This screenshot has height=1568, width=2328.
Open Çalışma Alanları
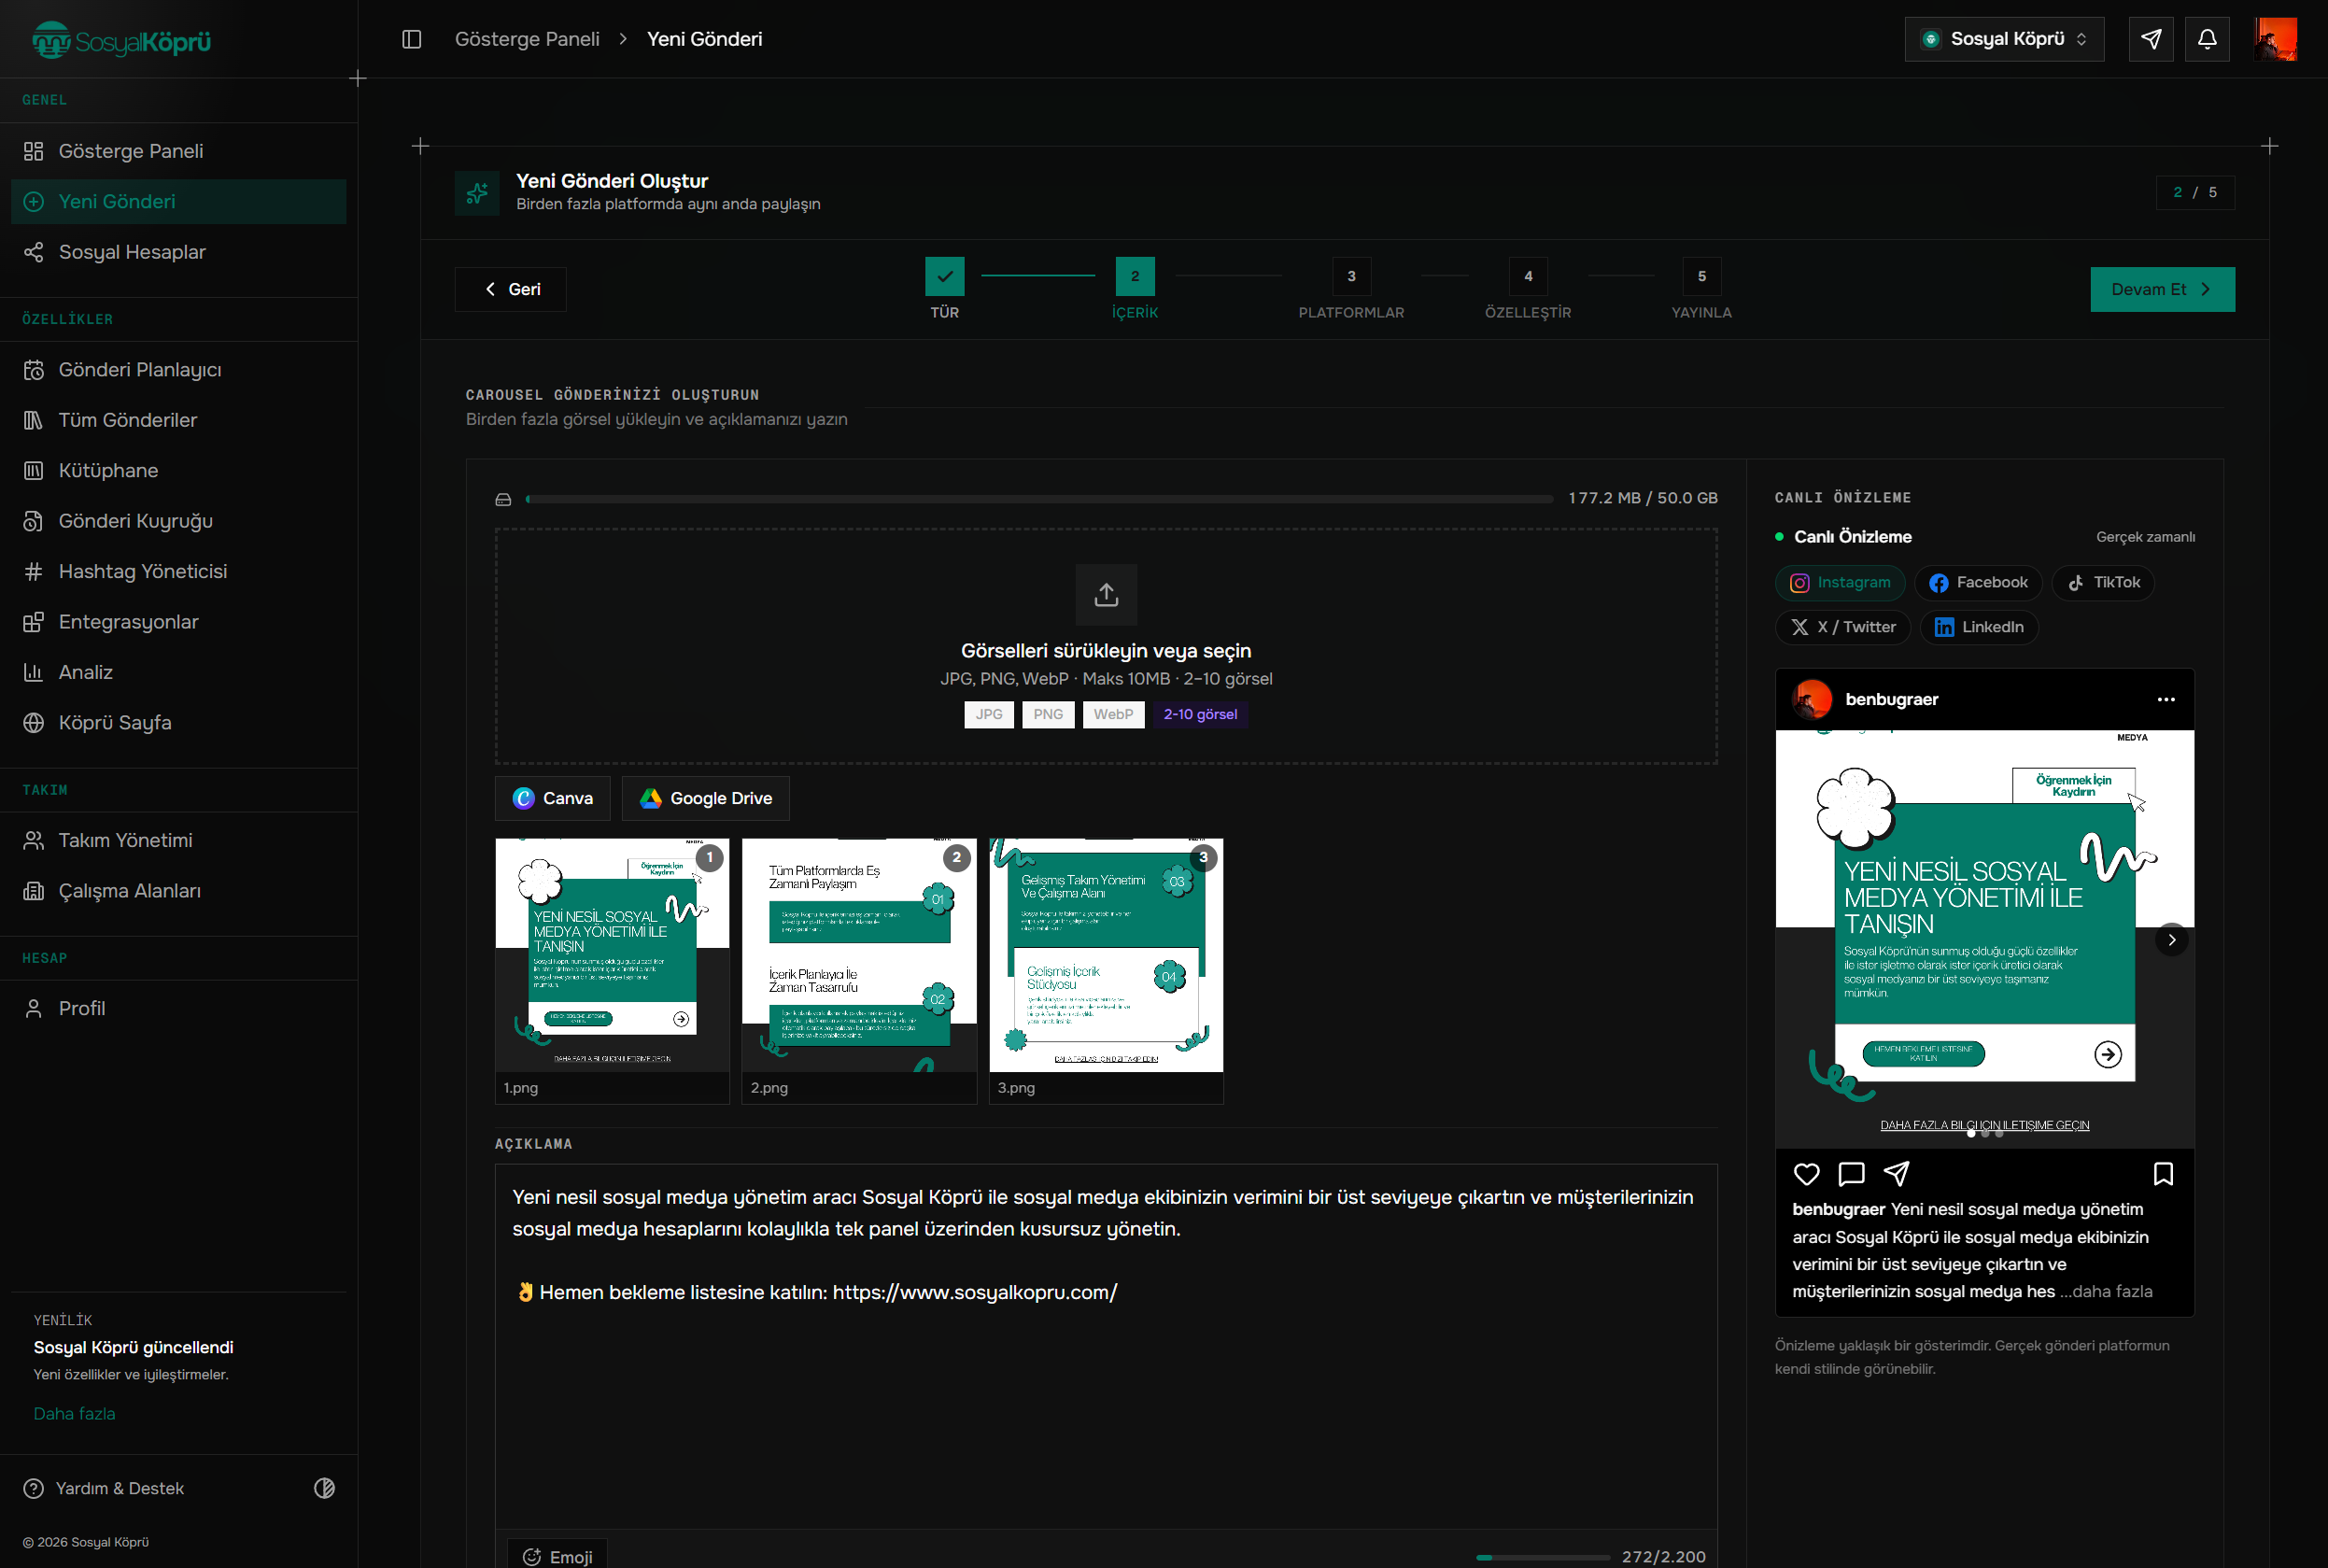179,891
